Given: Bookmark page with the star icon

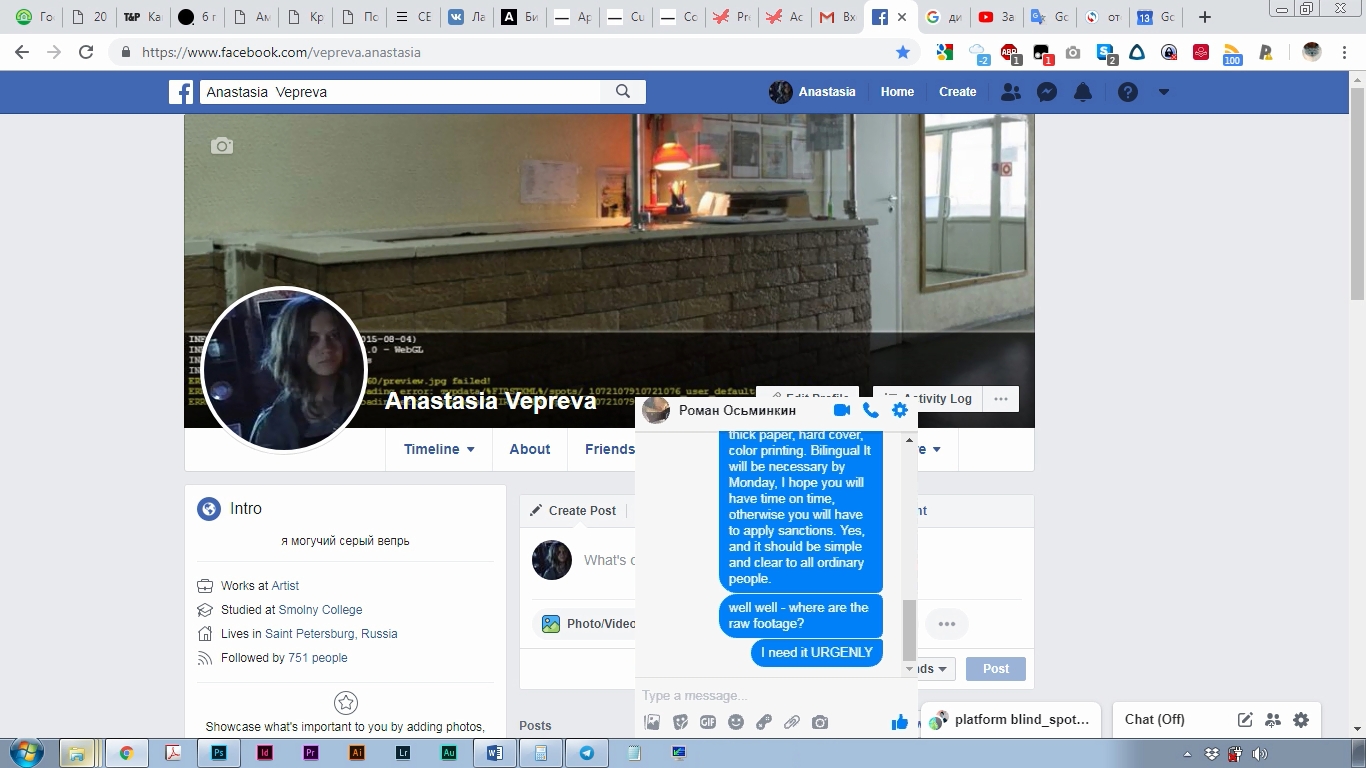Looking at the screenshot, I should click(x=903, y=52).
